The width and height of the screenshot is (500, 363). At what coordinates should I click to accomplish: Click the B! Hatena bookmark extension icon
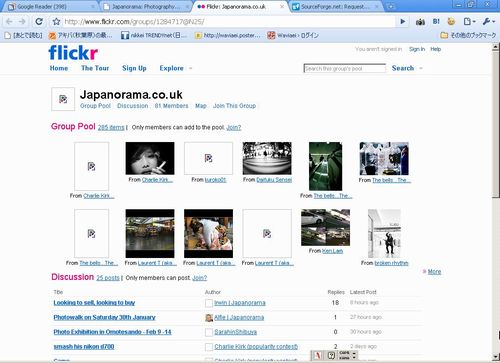(436, 22)
